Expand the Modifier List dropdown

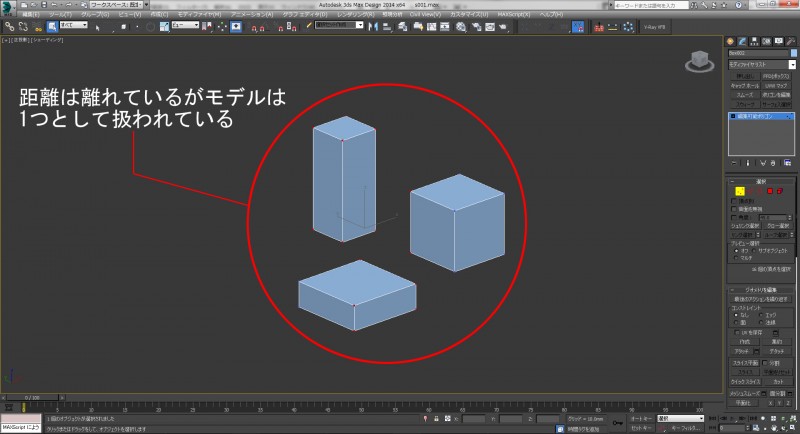(760, 63)
